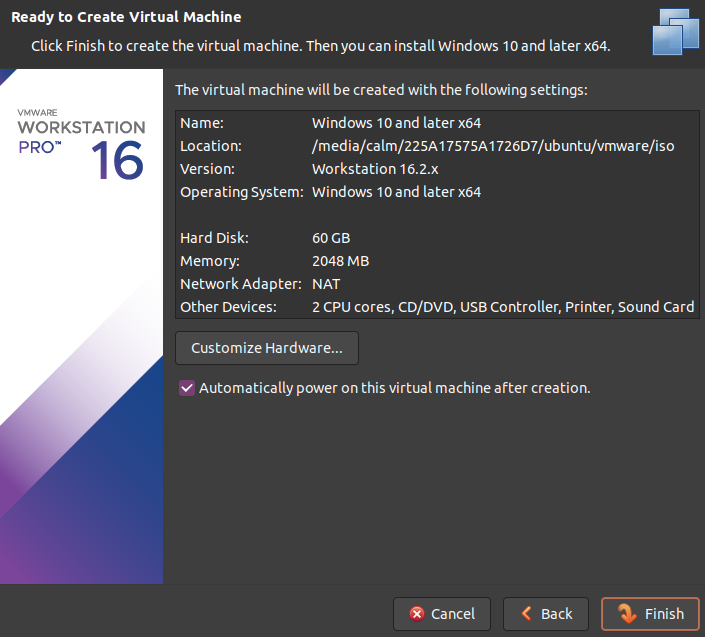Select the Memory value 2048 MB
Image resolution: width=705 pixels, height=637 pixels.
pyautogui.click(x=340, y=261)
